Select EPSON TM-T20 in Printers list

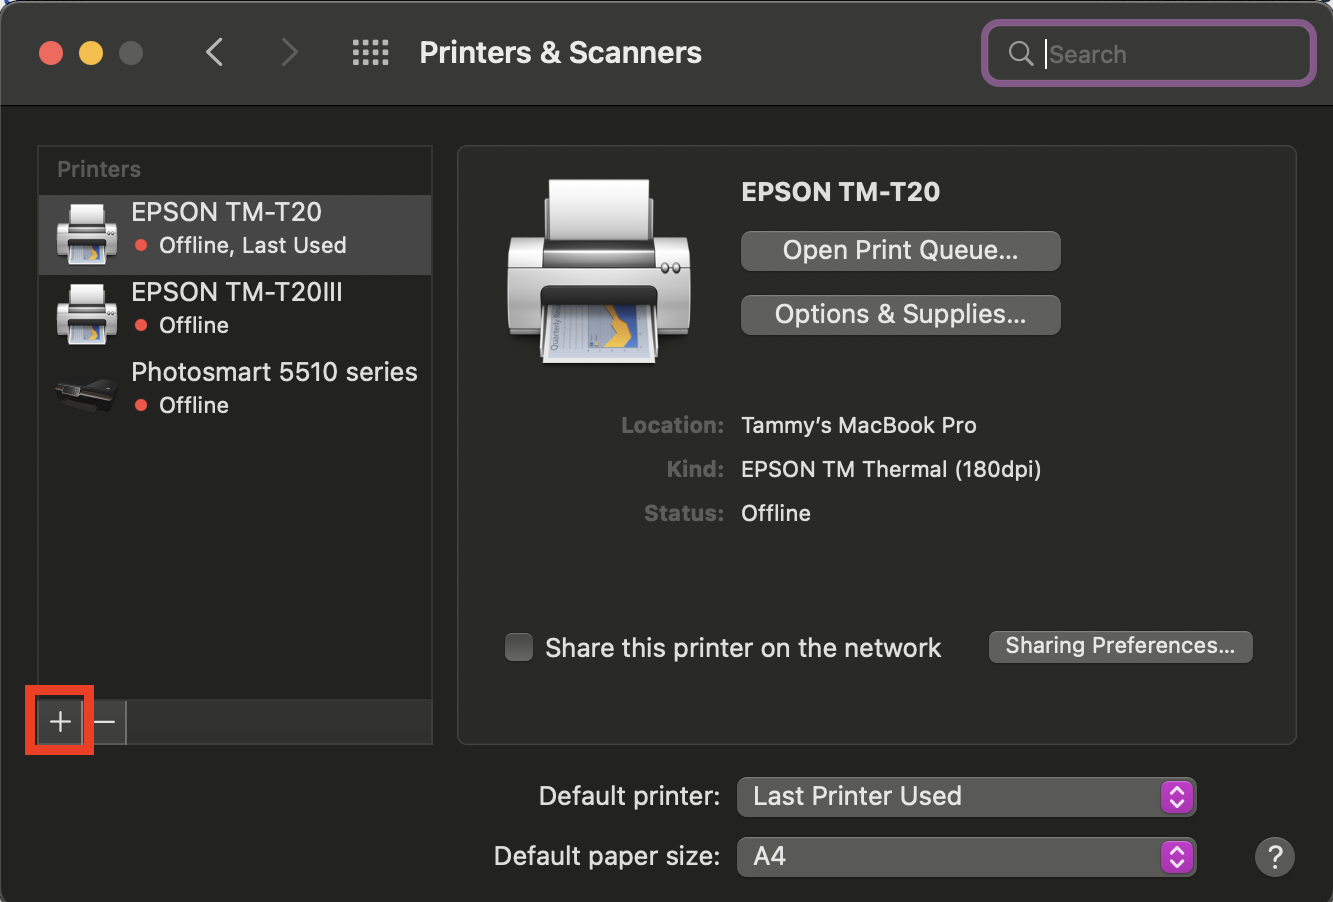(235, 235)
